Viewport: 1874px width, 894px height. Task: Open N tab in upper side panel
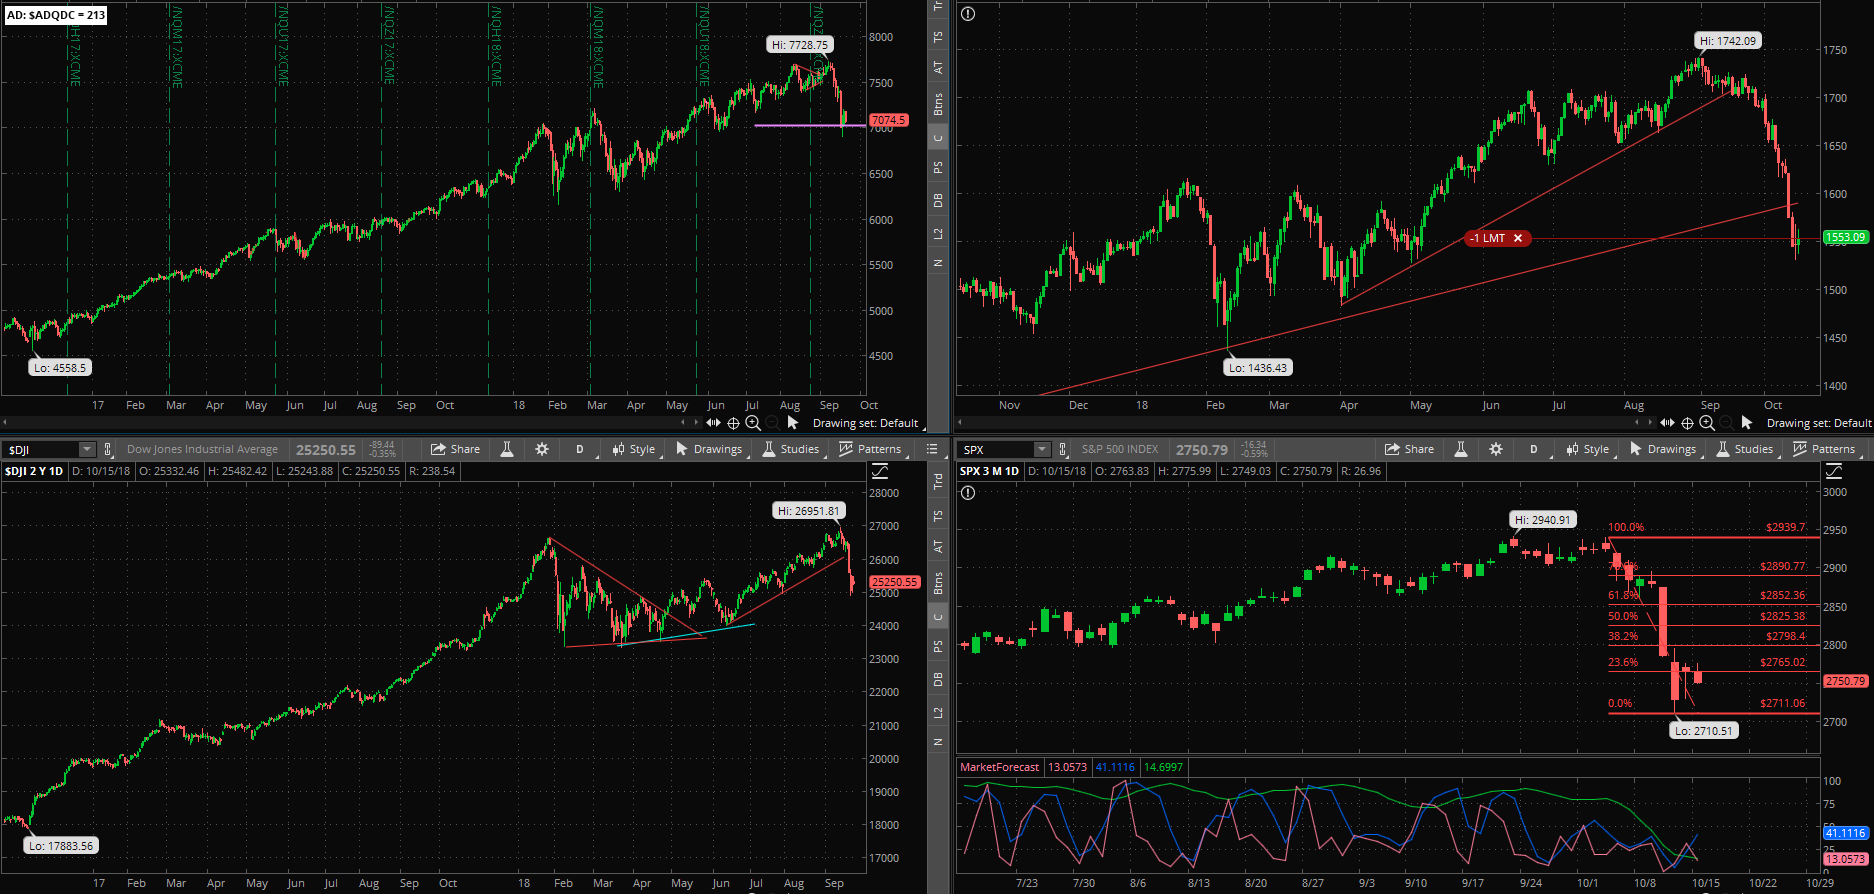938,263
